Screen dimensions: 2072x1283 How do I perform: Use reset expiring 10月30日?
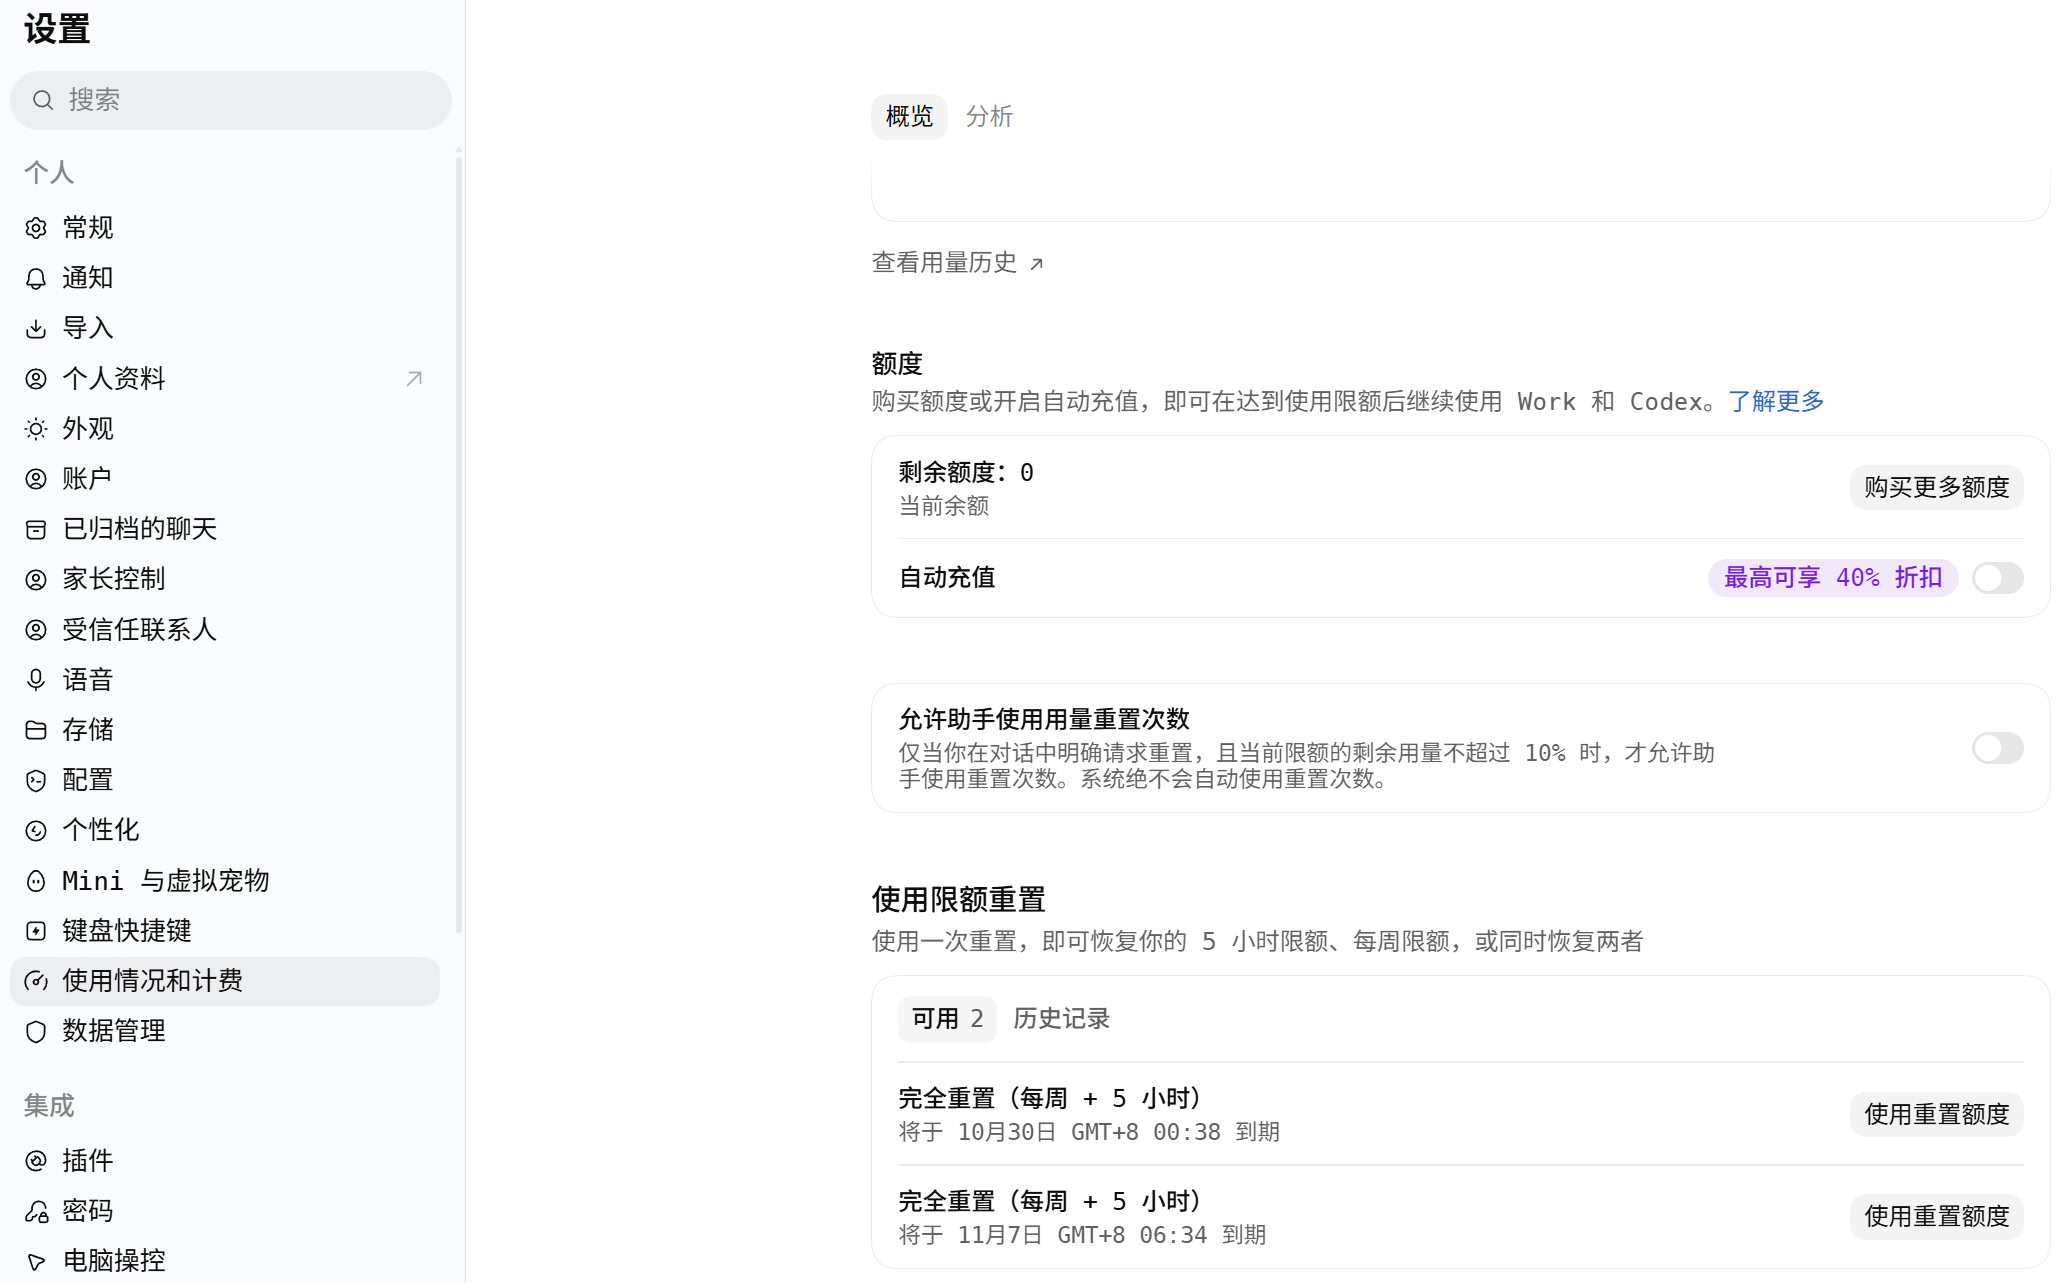(x=1936, y=1114)
